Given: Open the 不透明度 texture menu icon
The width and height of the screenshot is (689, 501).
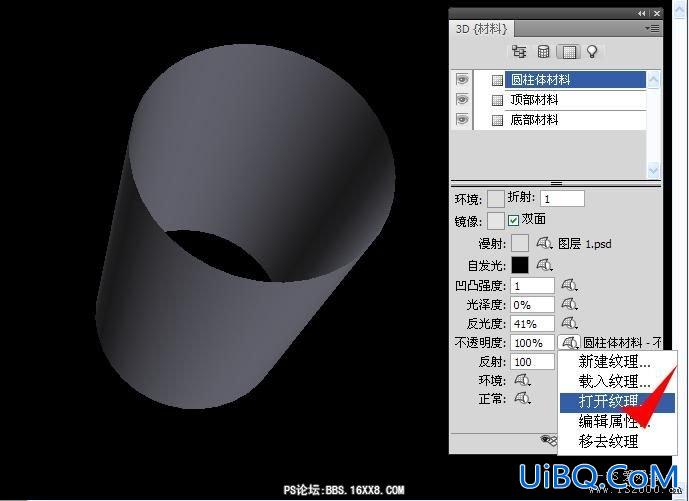Looking at the screenshot, I should (569, 342).
